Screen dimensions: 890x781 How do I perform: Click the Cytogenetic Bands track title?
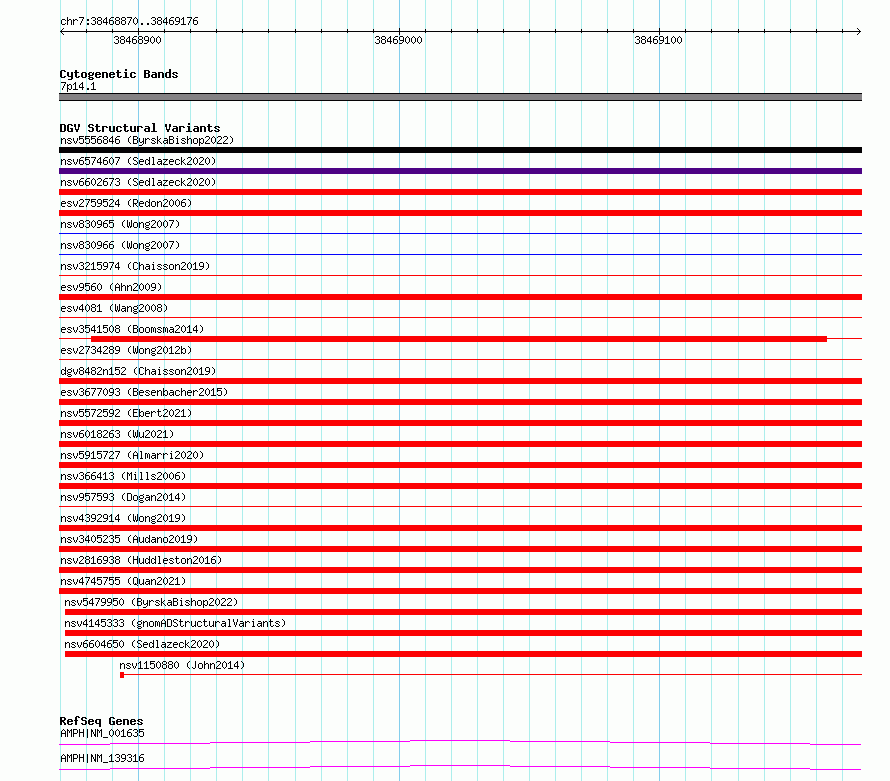119,74
